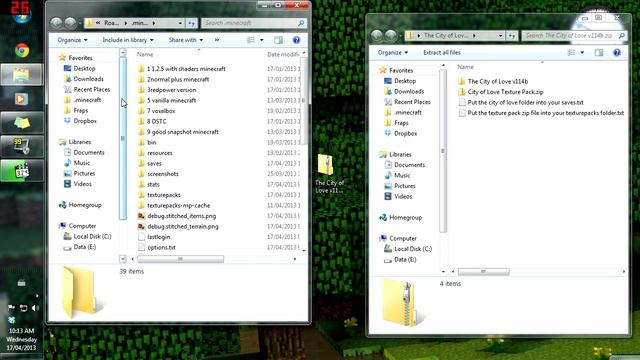Open Help in the .minecraft window toolbar
This screenshot has width=640, height=360.
pyautogui.click(x=296, y=40)
